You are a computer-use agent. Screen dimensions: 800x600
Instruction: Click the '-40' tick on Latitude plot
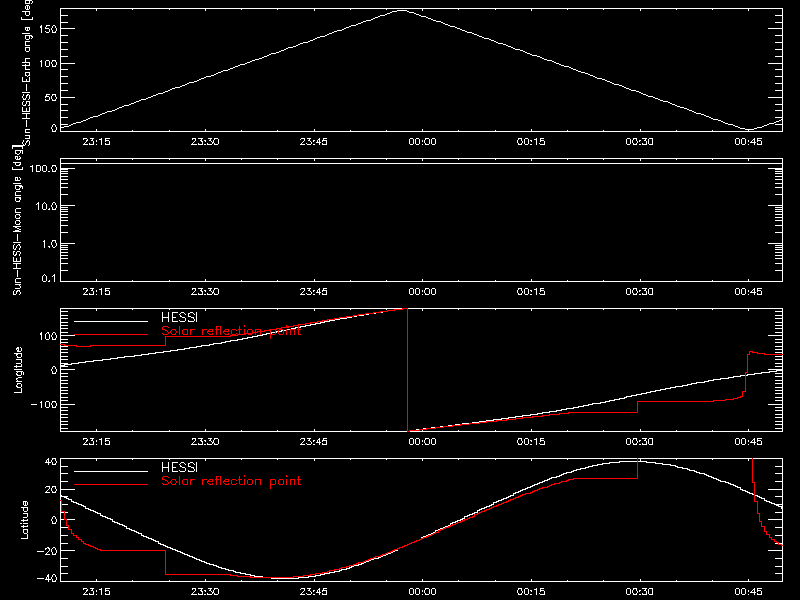(x=47, y=578)
